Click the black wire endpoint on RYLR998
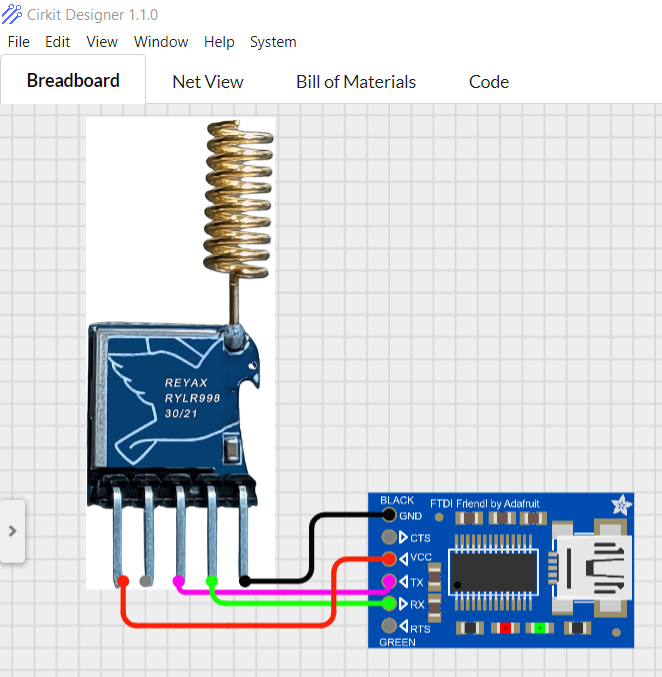Image resolution: width=662 pixels, height=677 pixels. click(244, 581)
